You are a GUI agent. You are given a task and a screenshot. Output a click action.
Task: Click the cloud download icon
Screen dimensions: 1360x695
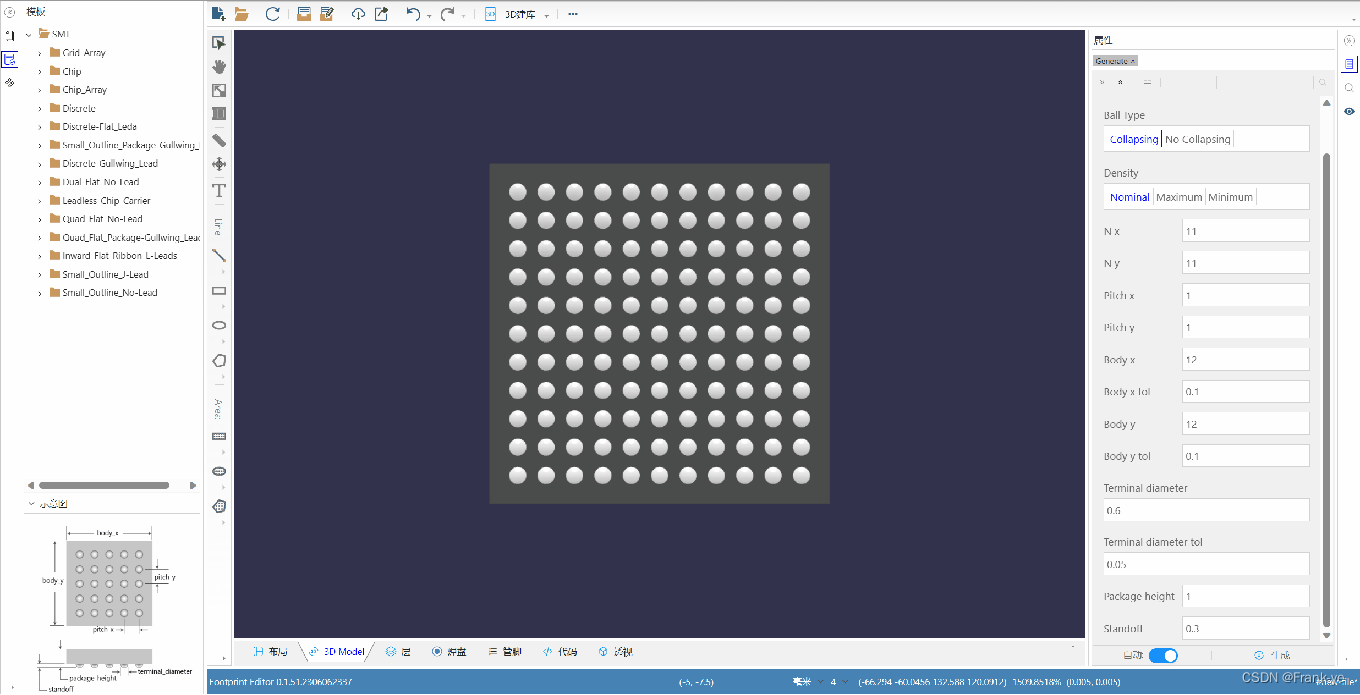click(x=358, y=14)
